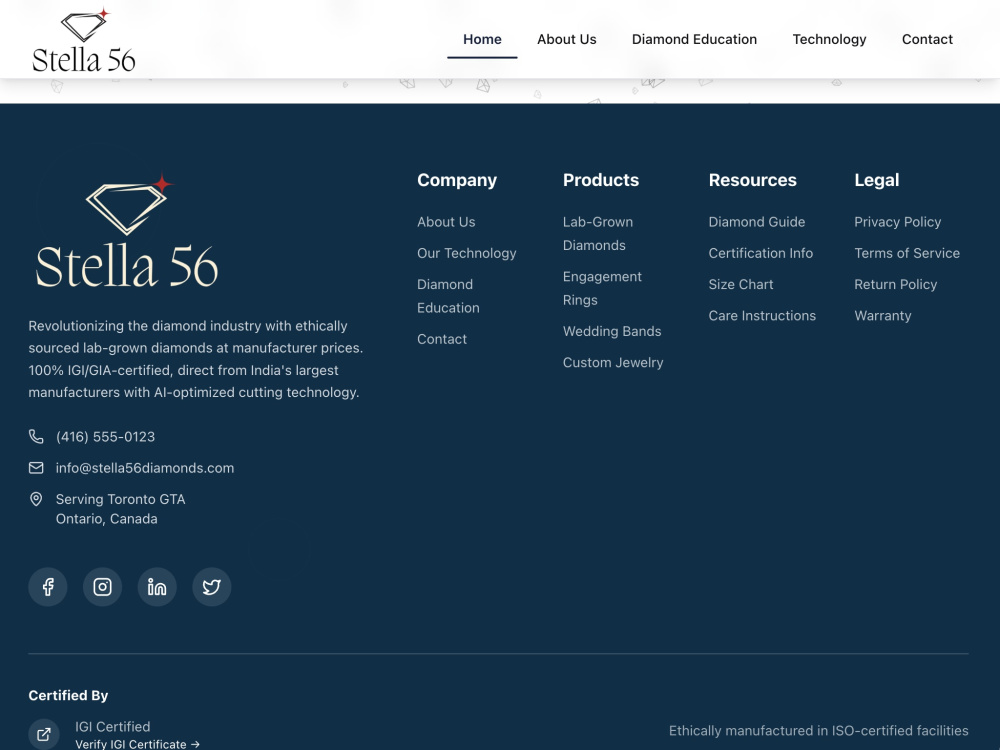Open the Twitter bird icon
Image resolution: width=1000 pixels, height=750 pixels.
(212, 587)
